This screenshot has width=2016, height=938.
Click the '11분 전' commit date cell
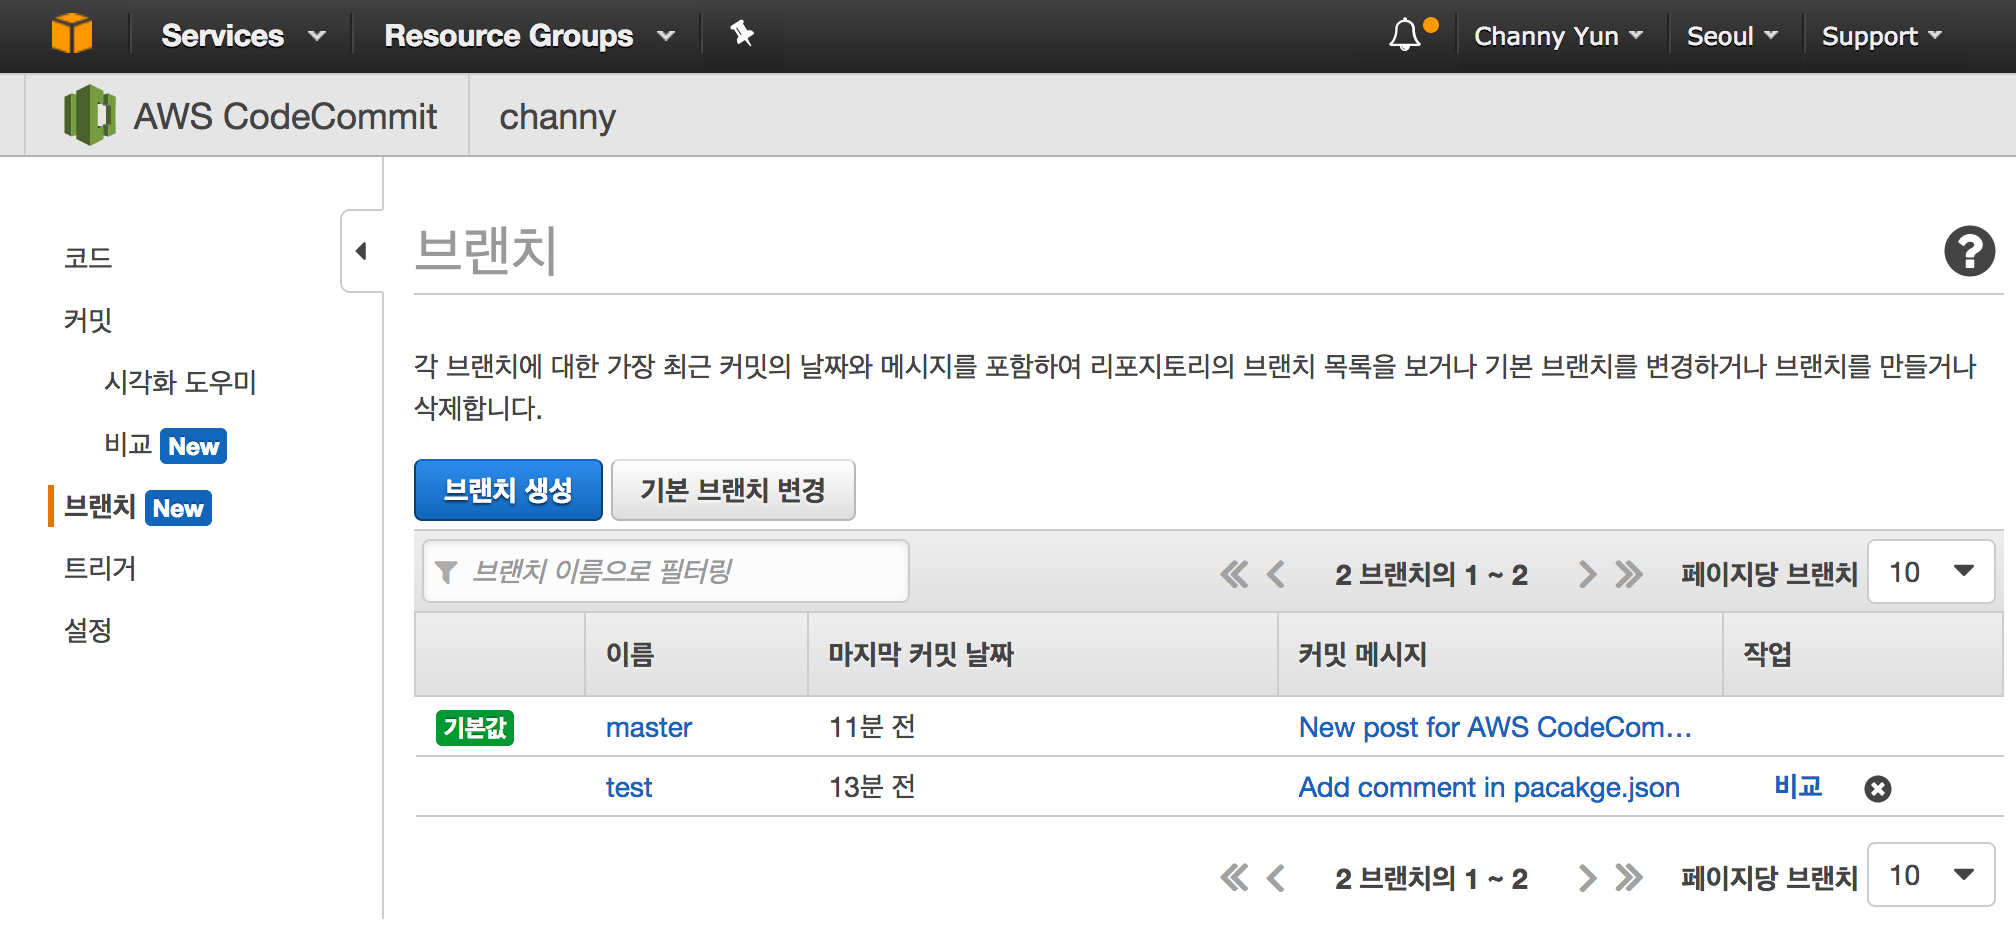872,727
